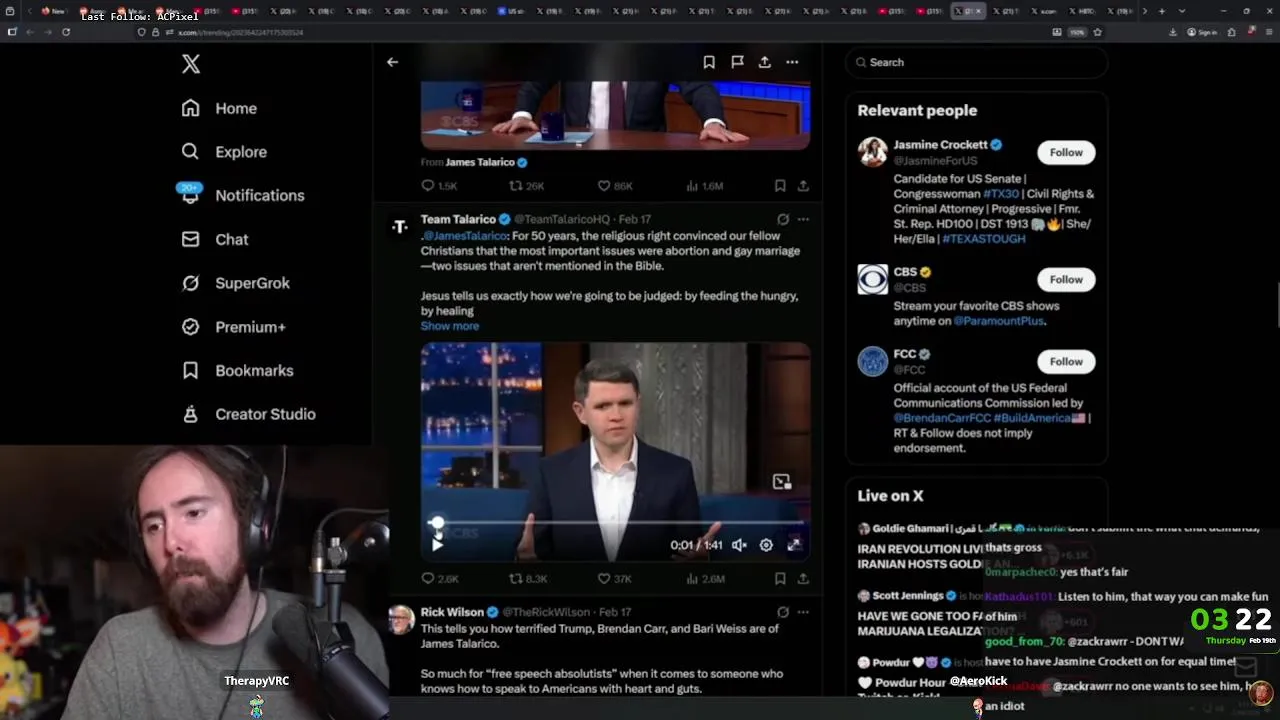1280x720 pixels.
Task: Bookmark the Team Talarico post
Action: (x=780, y=579)
